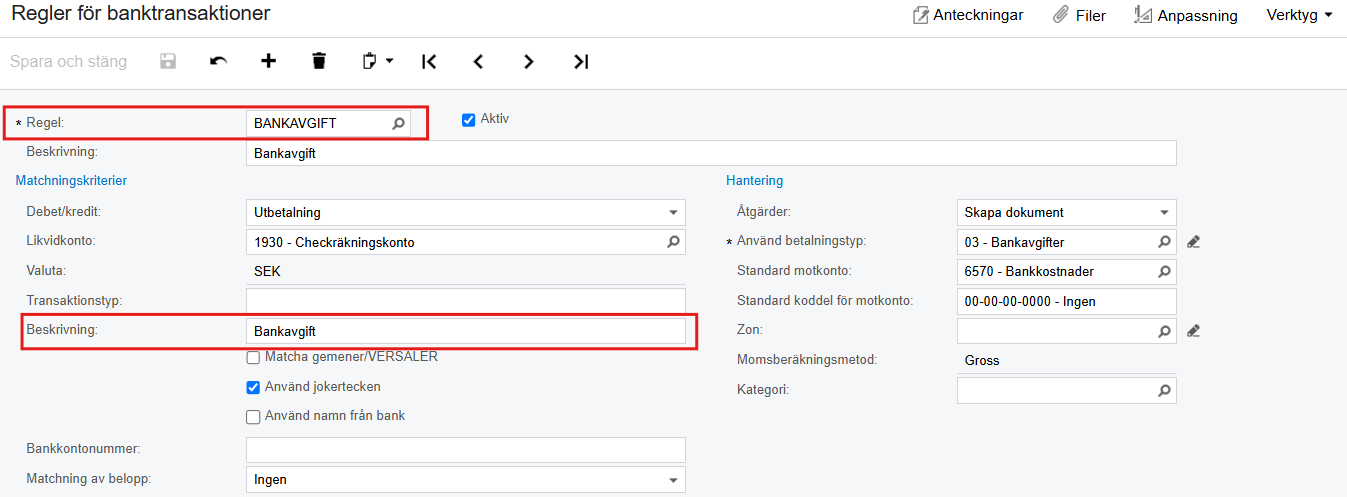
Task: Enable Matcha gemener/VERSALER checkbox
Action: (253, 357)
